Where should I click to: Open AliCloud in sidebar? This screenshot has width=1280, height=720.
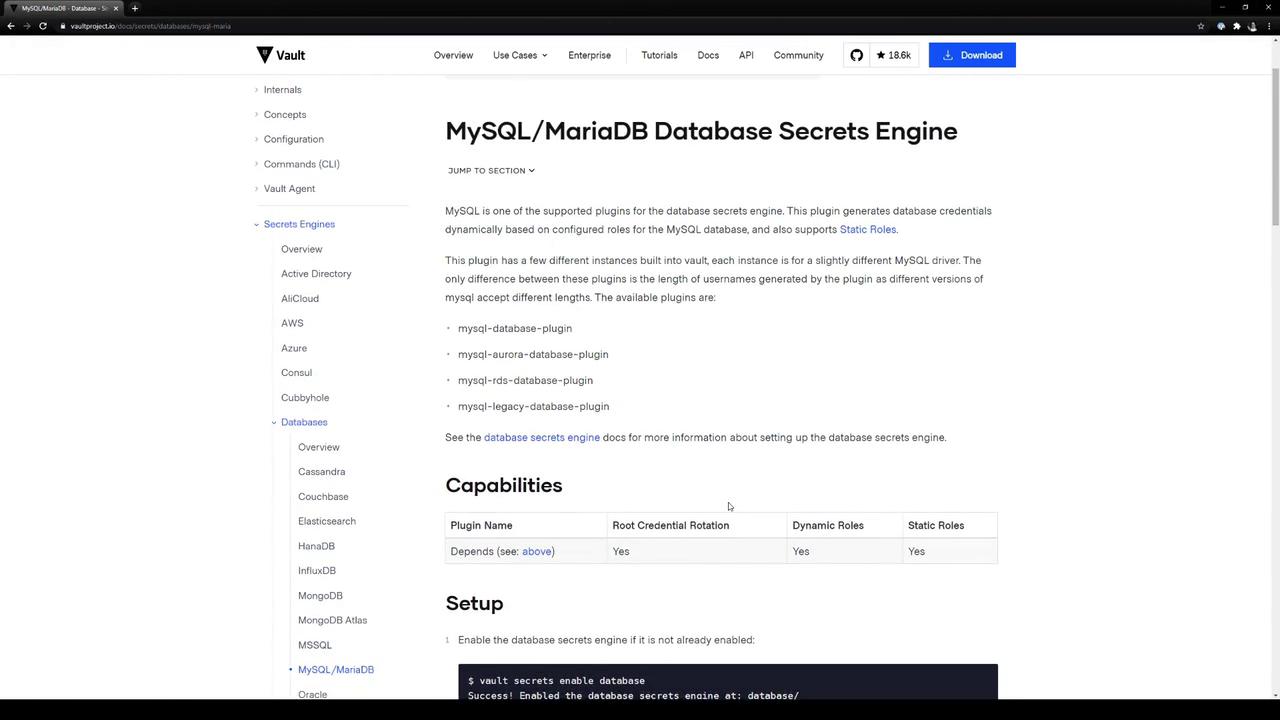pos(300,299)
